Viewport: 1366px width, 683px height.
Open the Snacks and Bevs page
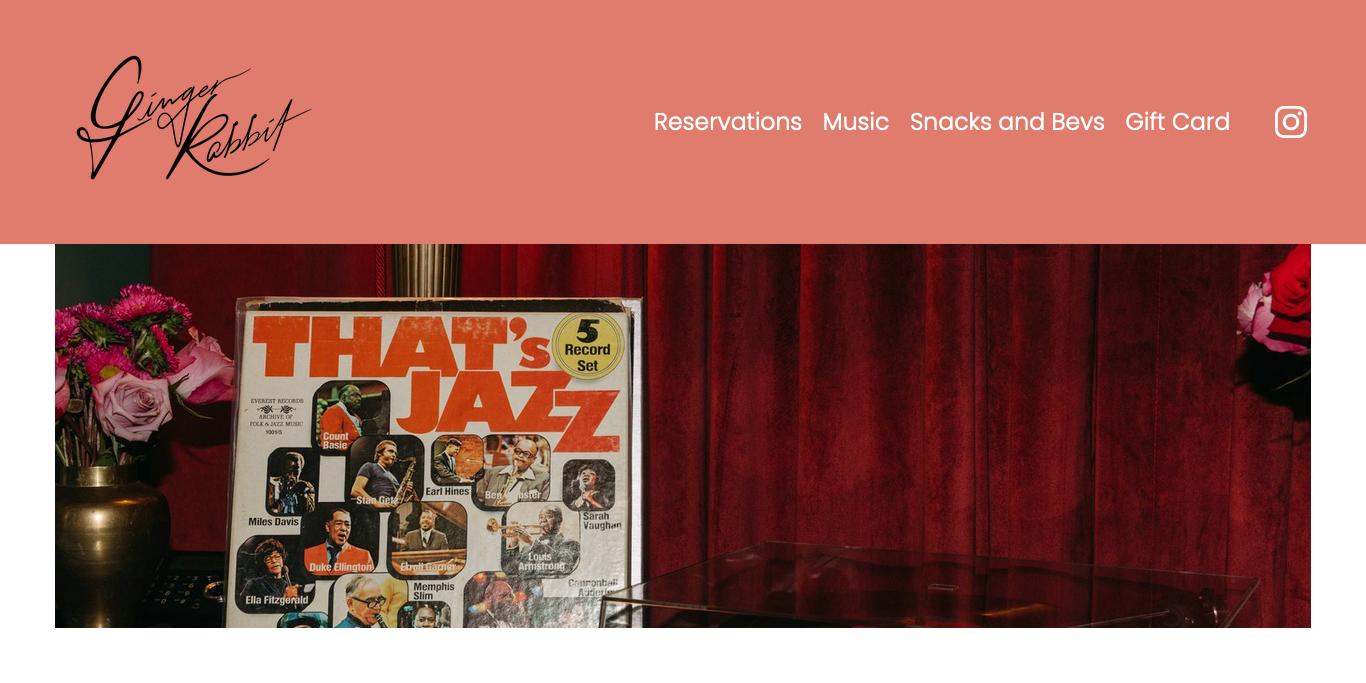1007,122
